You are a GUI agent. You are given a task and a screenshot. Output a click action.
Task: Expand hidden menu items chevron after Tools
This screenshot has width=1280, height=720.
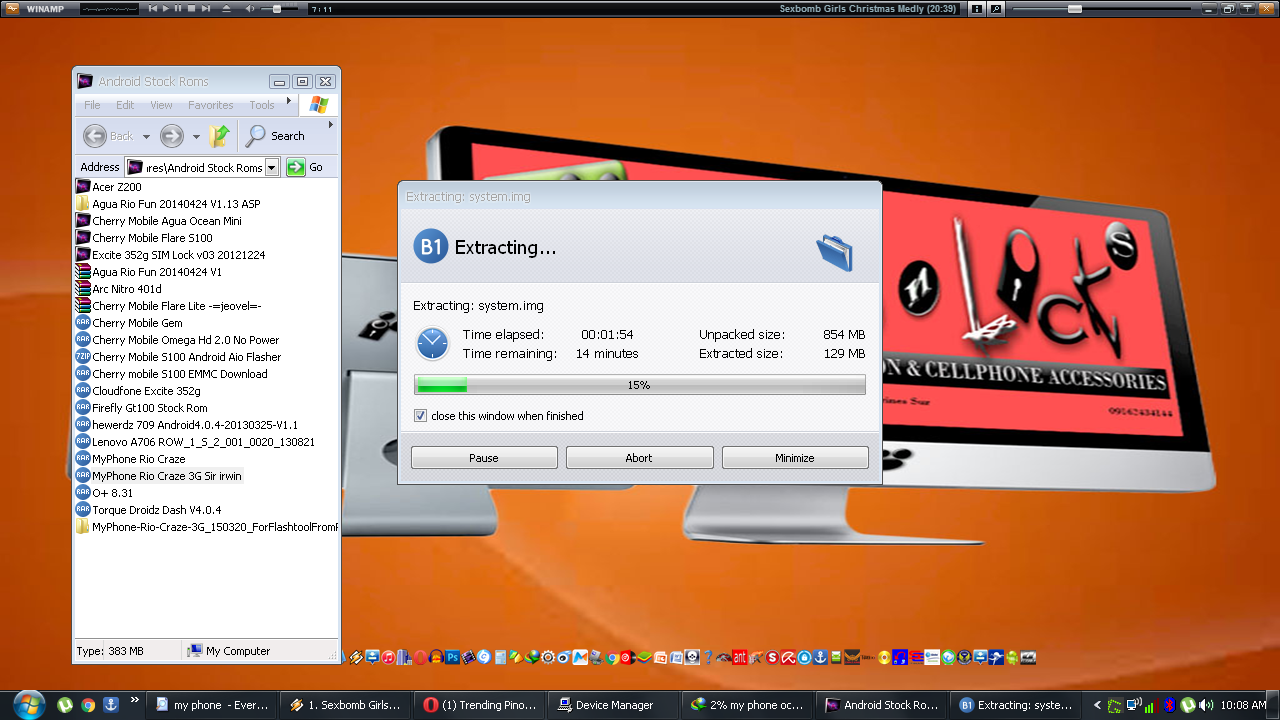click(289, 100)
